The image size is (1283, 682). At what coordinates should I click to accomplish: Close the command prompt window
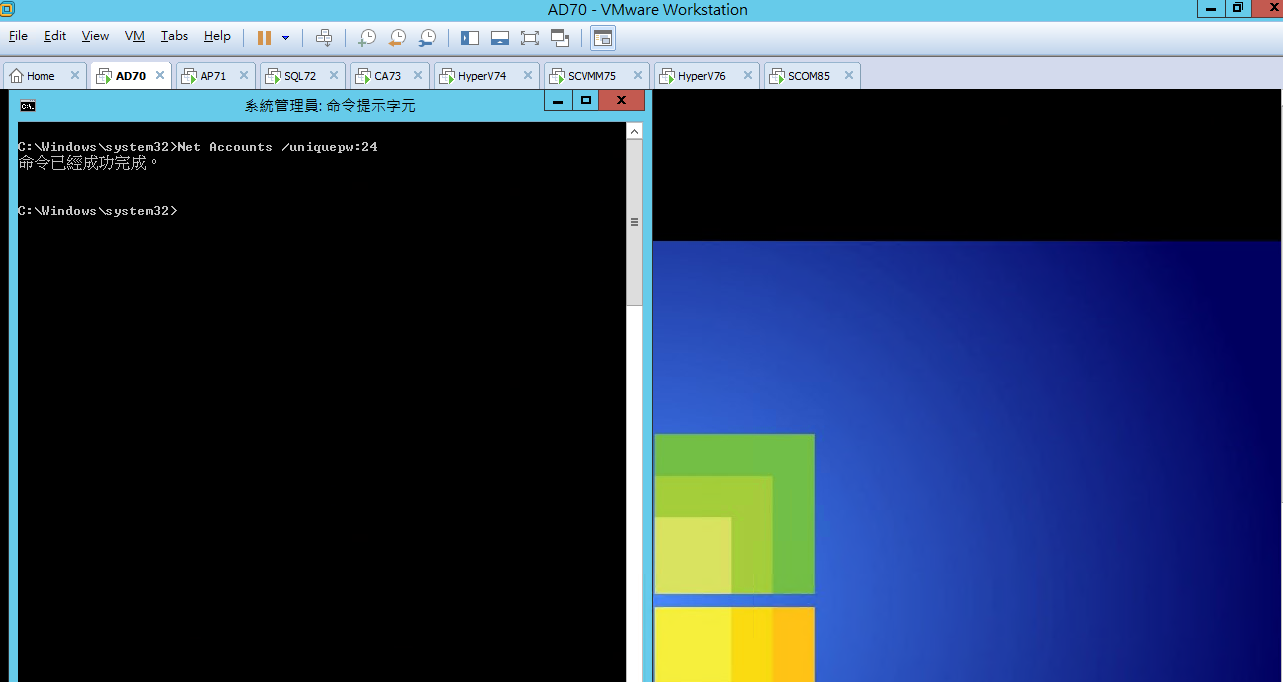point(621,100)
